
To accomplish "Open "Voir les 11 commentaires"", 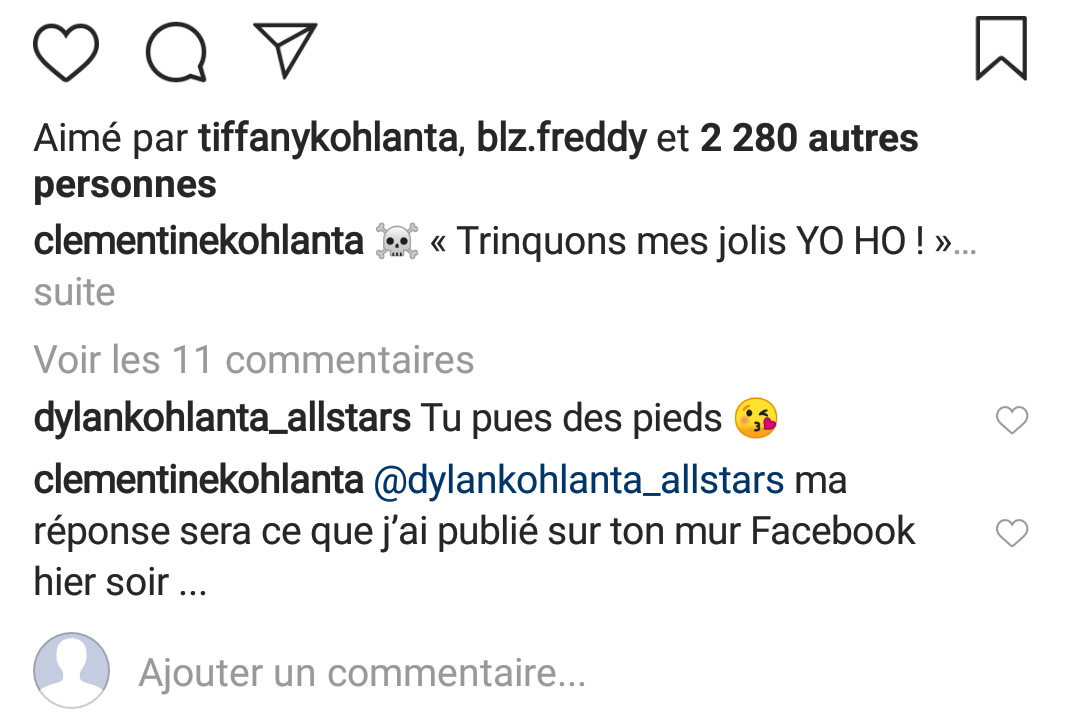I will coord(254,359).
